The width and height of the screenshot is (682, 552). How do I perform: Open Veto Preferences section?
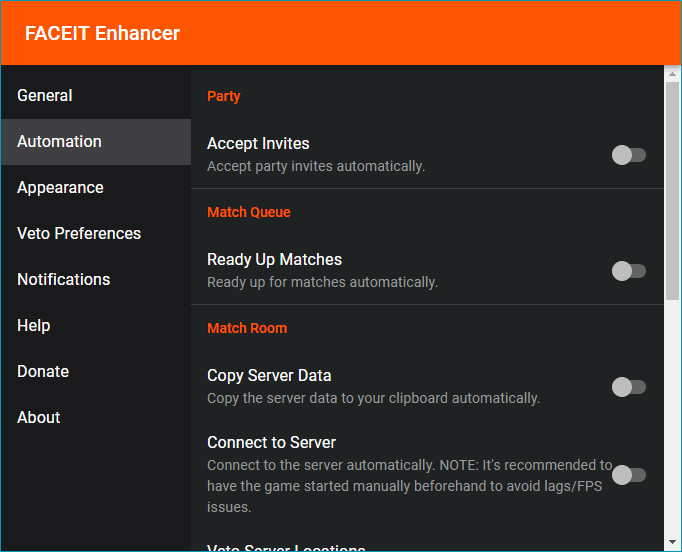pyautogui.click(x=96, y=234)
